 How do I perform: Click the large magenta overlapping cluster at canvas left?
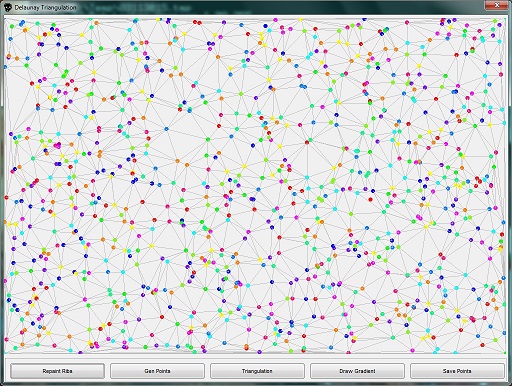pos(57,145)
